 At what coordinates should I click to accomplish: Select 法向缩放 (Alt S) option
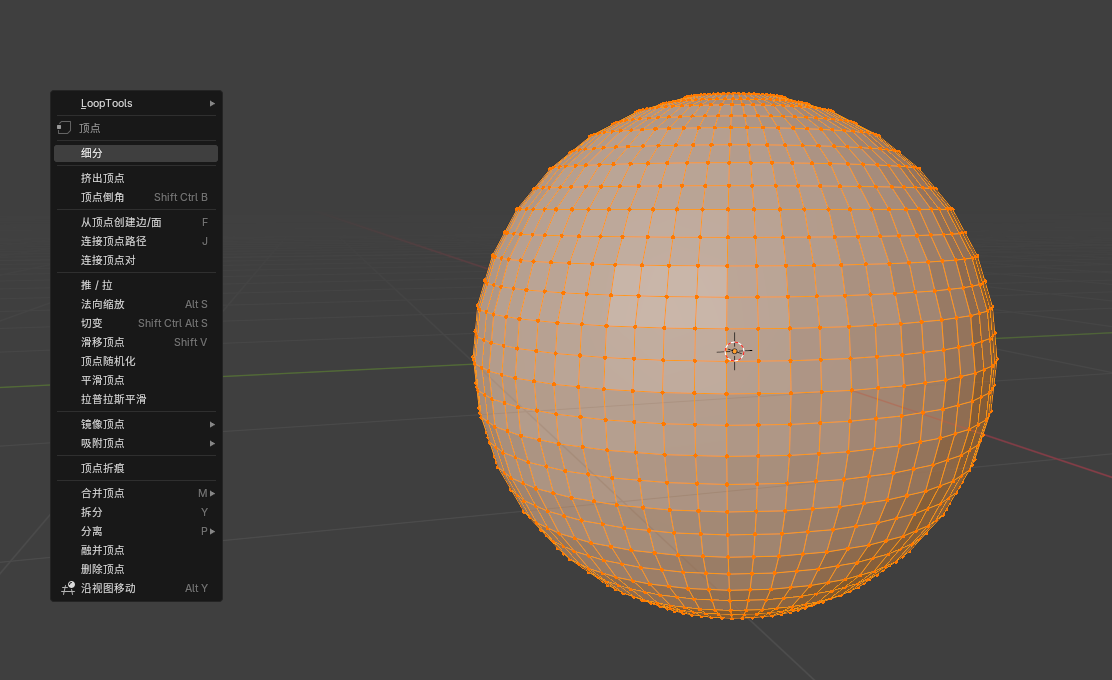tap(136, 304)
